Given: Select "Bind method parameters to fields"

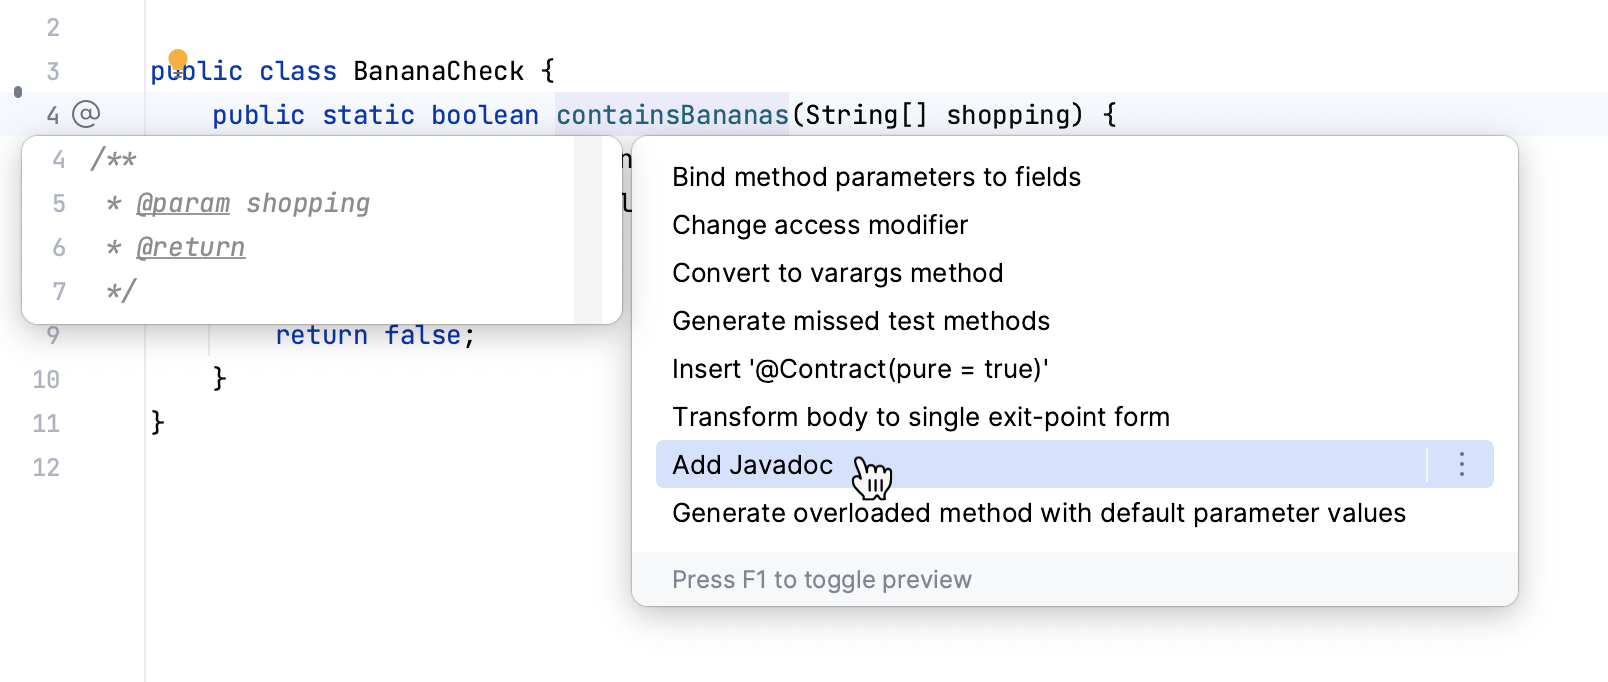Looking at the screenshot, I should click(876, 177).
